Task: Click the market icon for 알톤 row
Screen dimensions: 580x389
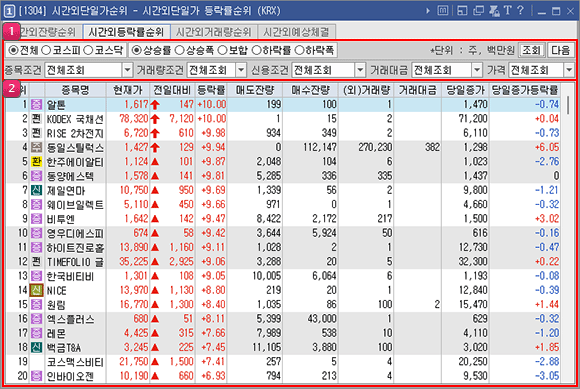Action: [36, 105]
